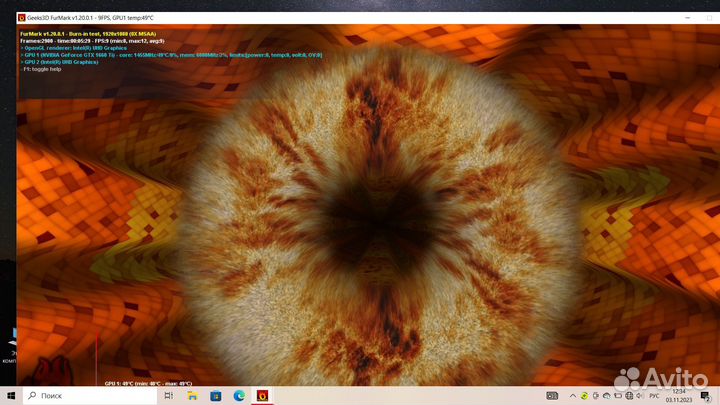Check the battery status tray icon

618,396
